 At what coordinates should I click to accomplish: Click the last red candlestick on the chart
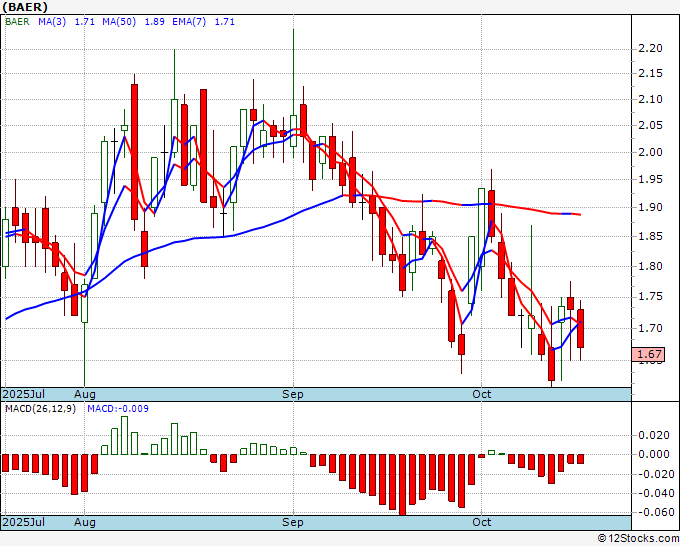click(x=580, y=328)
